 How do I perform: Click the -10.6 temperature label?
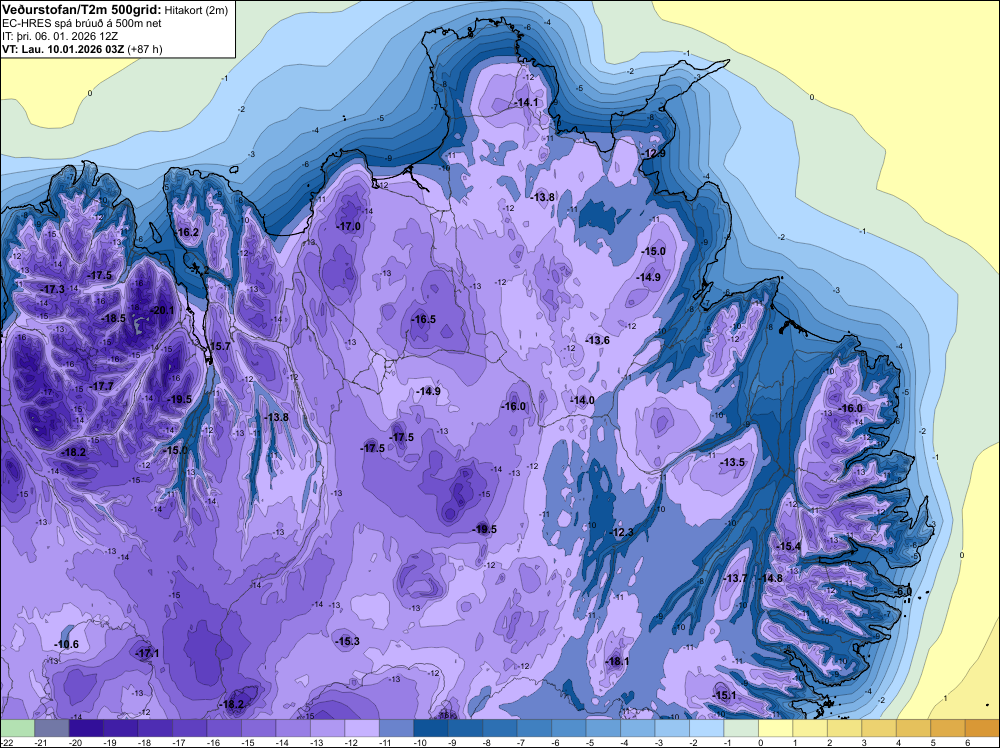click(x=67, y=645)
